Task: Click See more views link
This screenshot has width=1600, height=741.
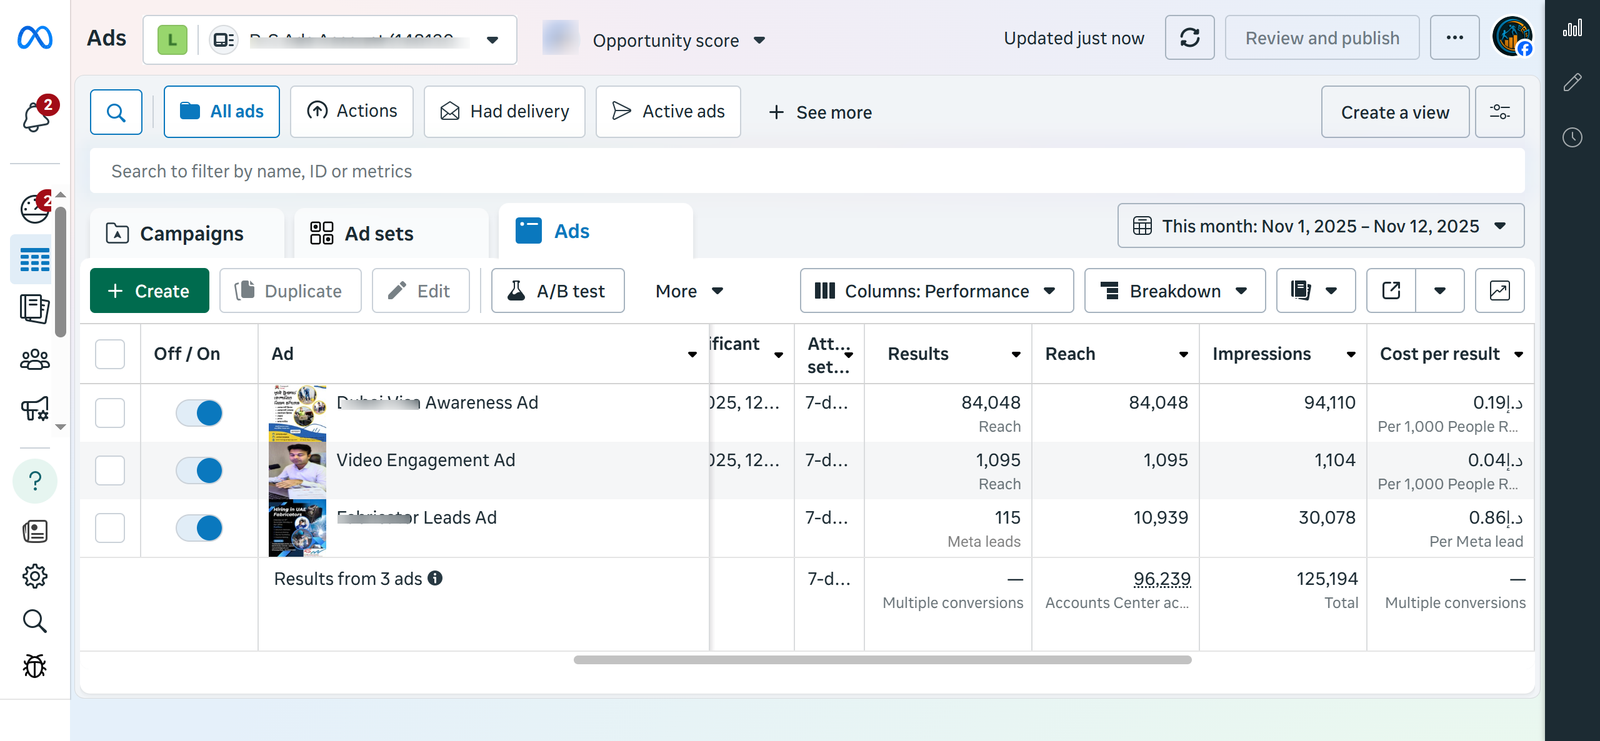Action: pos(820,112)
